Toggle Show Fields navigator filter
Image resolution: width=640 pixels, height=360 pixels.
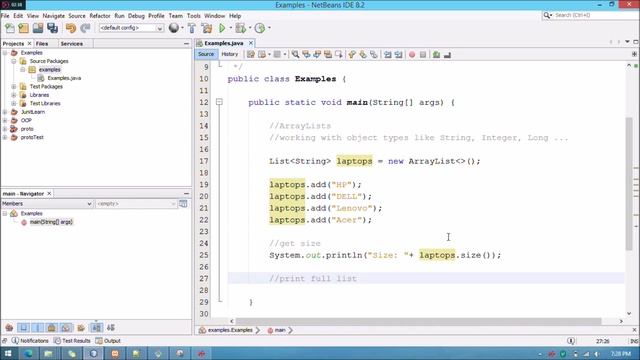(x=23, y=327)
